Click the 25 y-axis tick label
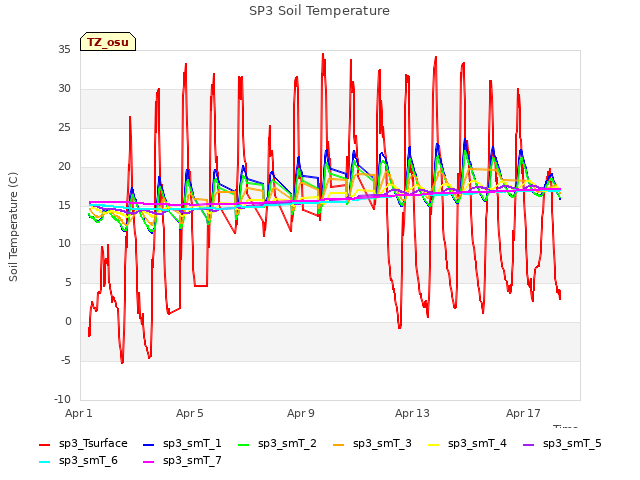 (64, 128)
